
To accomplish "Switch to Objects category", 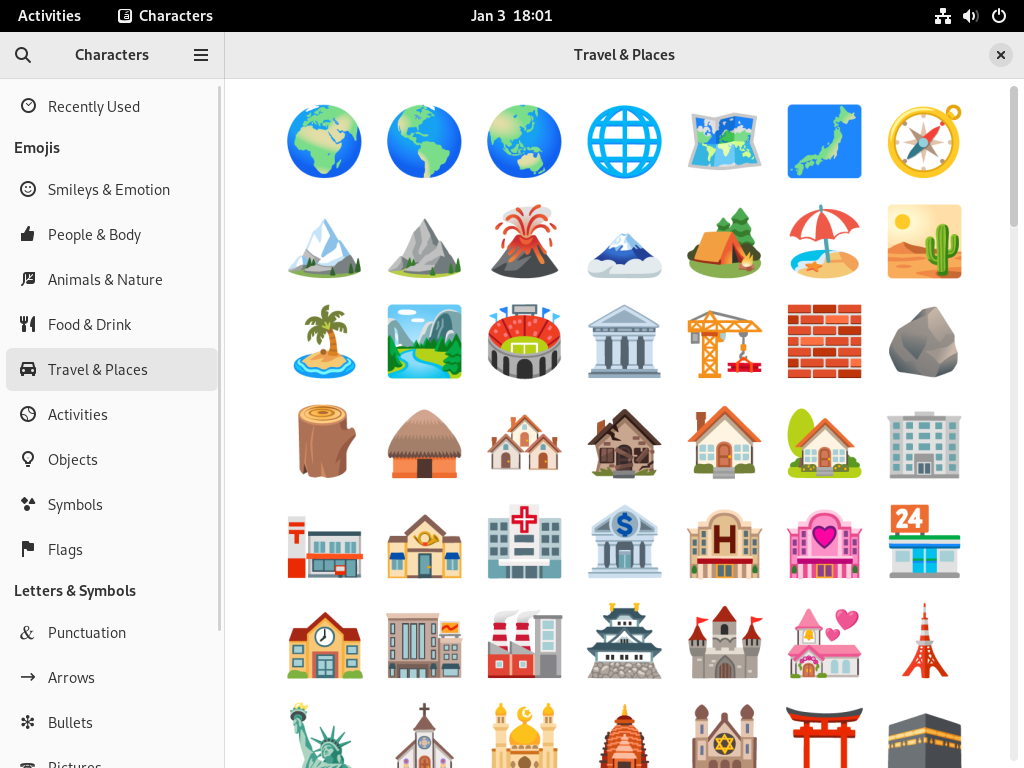I will pyautogui.click(x=112, y=460).
